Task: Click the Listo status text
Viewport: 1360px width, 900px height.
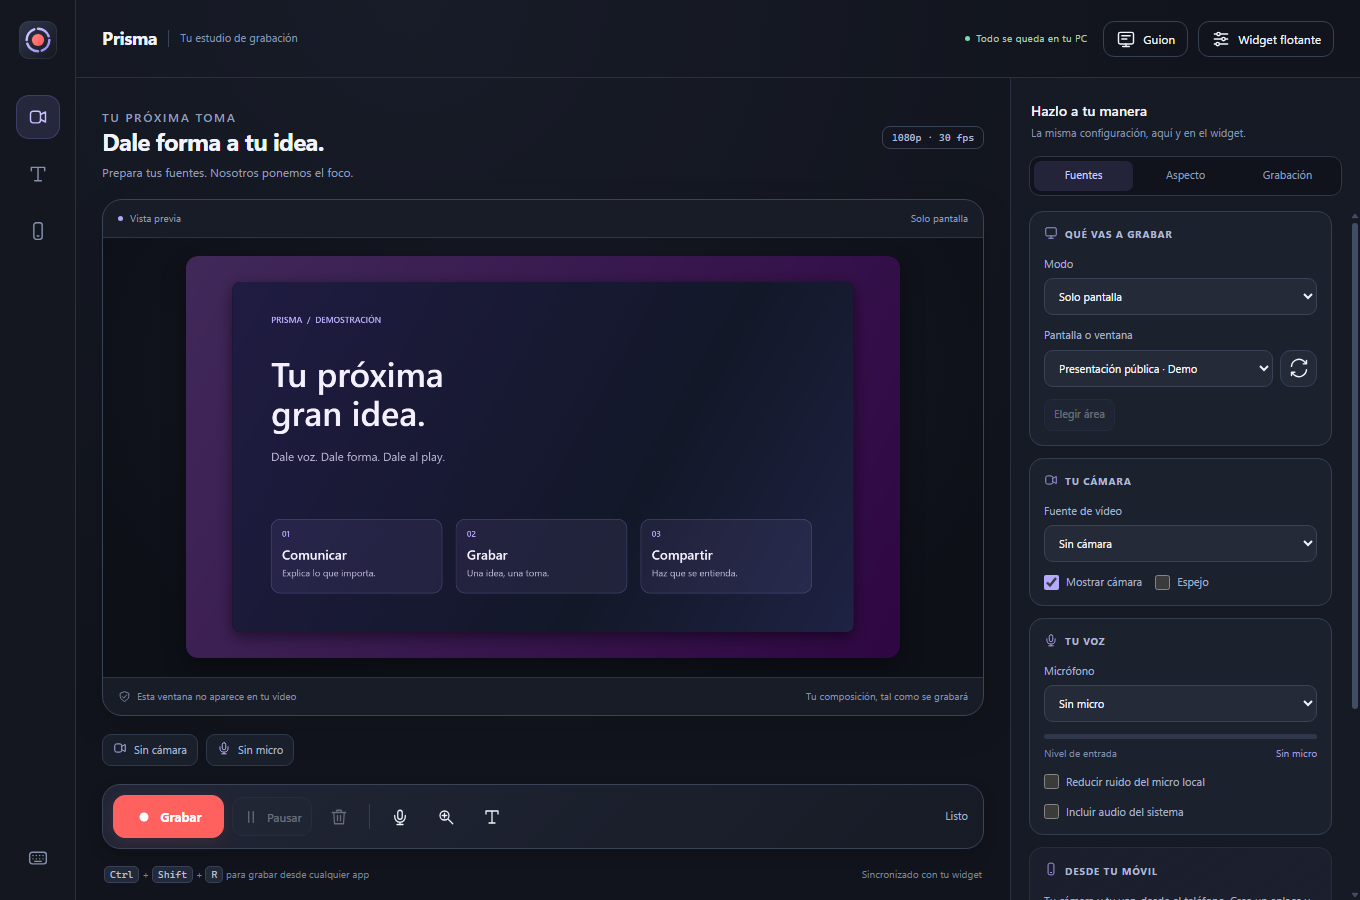Action: tap(956, 817)
